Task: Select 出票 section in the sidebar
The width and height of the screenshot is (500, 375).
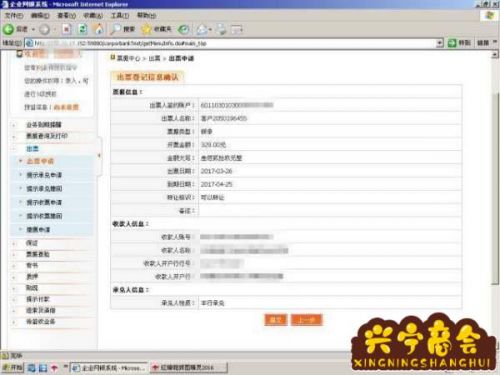Action: (x=32, y=149)
